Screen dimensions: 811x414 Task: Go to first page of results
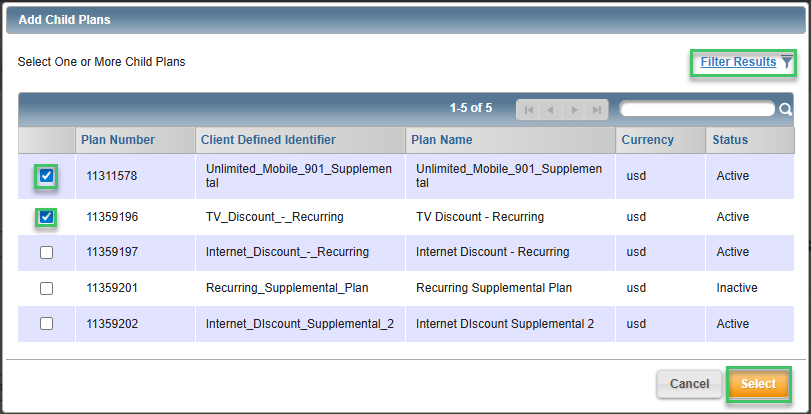528,110
